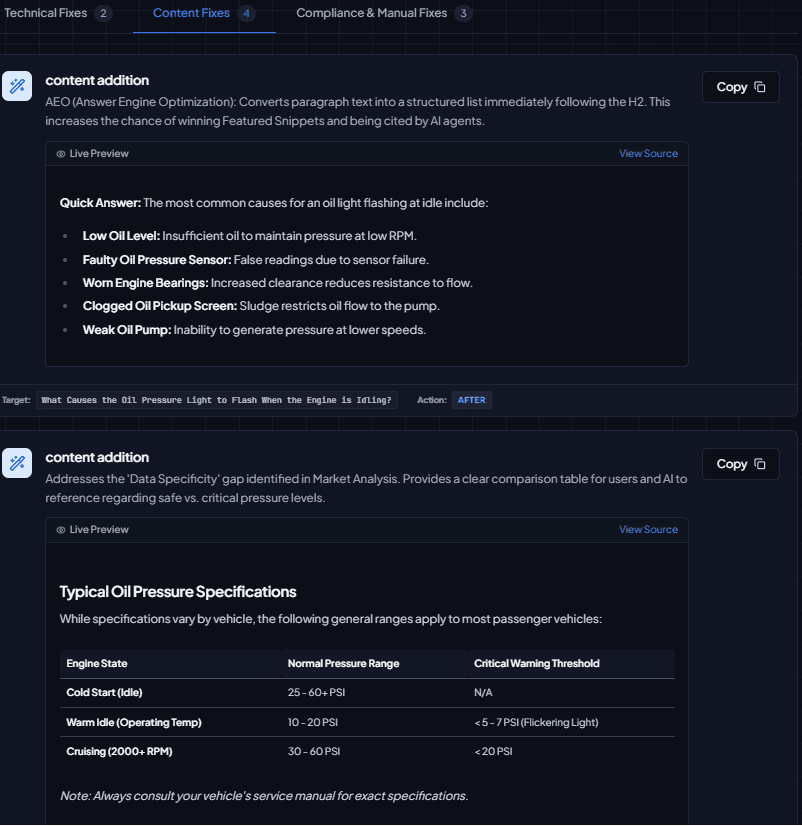Click the count badge on the Technical Fixes tab

(x=102, y=14)
